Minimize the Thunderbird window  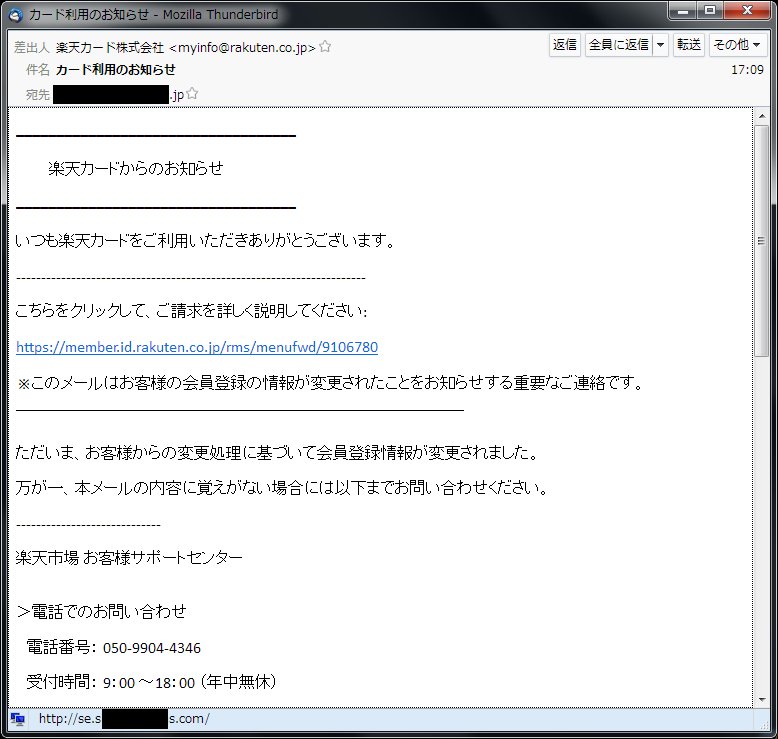click(683, 11)
